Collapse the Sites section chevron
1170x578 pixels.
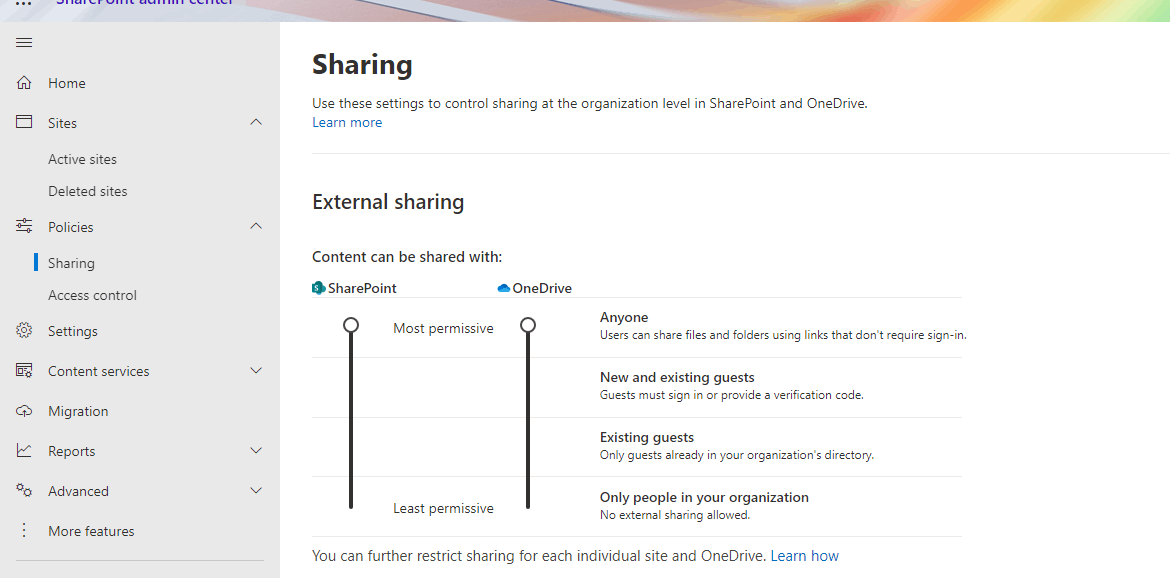click(x=256, y=121)
